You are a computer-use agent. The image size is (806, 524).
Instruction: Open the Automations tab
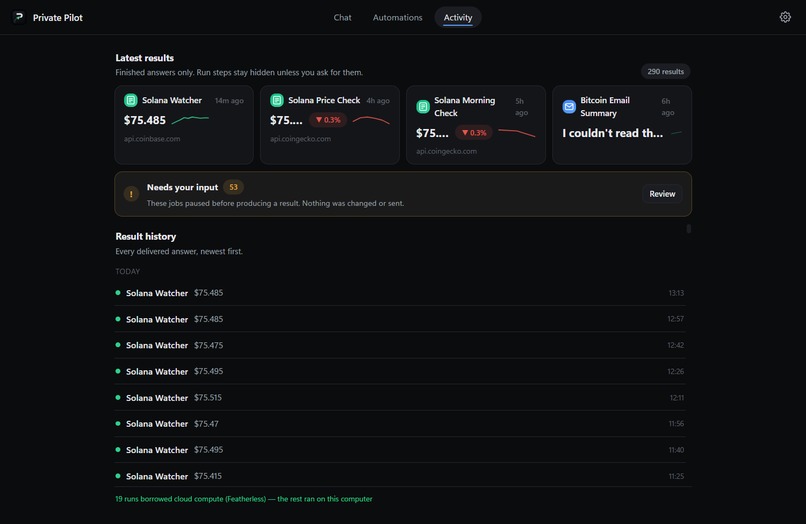pyautogui.click(x=397, y=17)
